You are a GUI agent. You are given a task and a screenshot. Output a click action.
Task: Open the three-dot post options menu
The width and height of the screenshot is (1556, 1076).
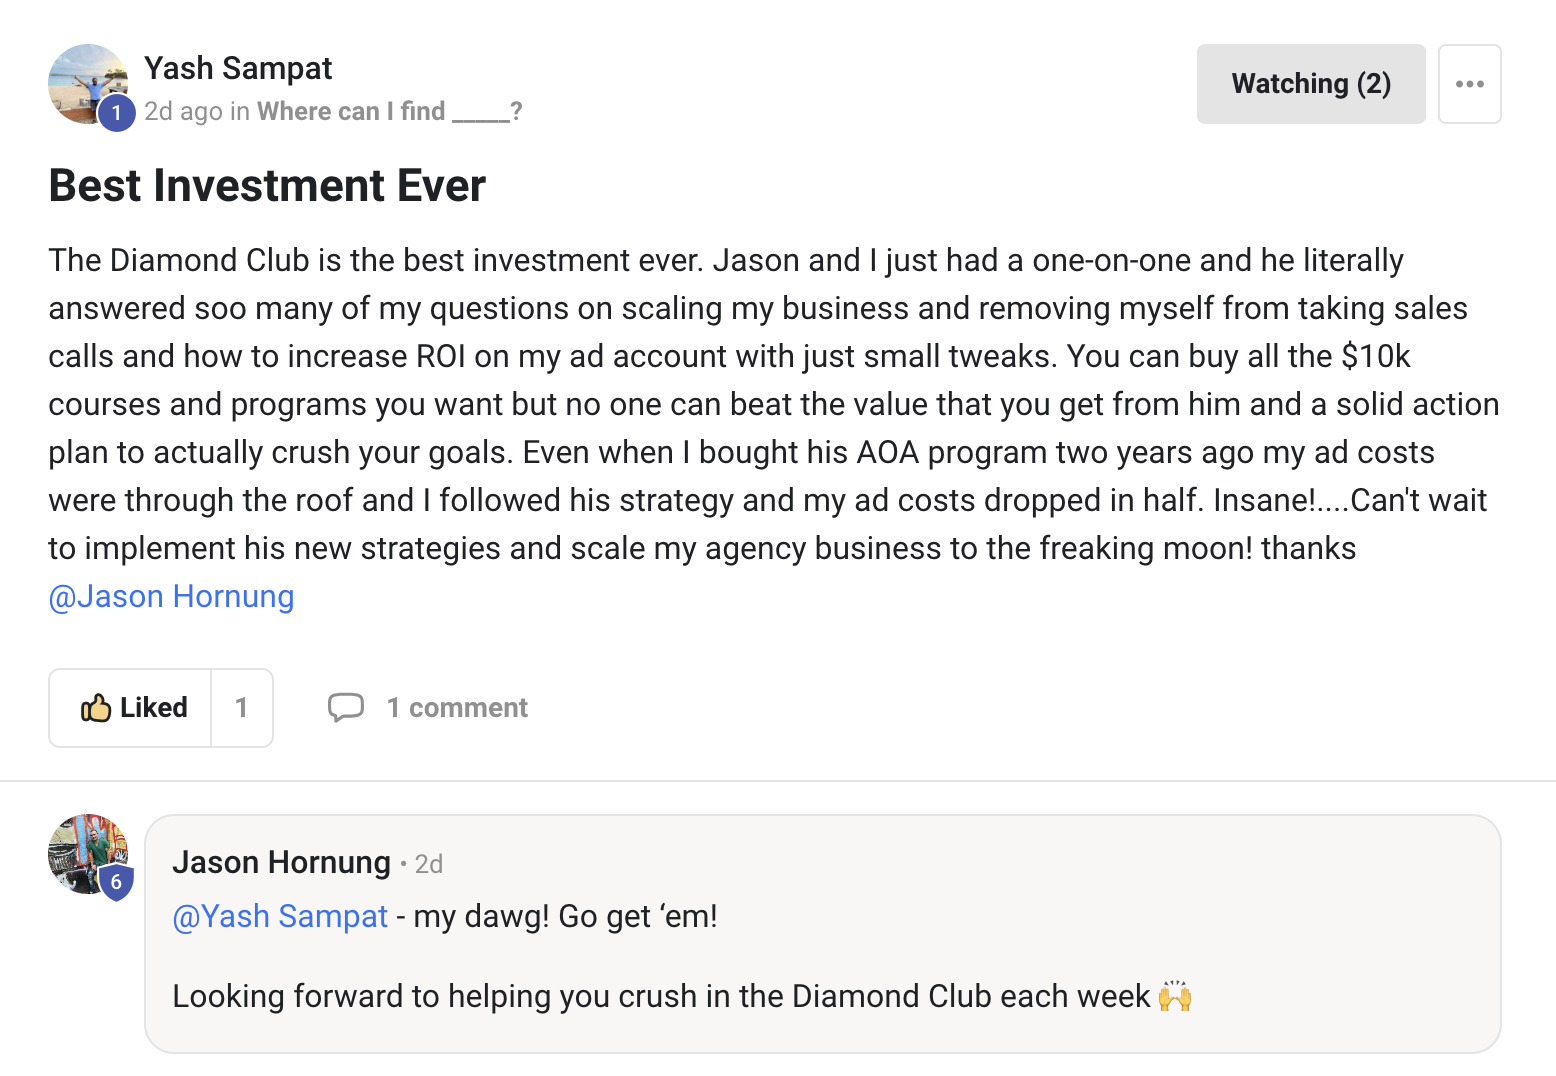click(x=1469, y=84)
